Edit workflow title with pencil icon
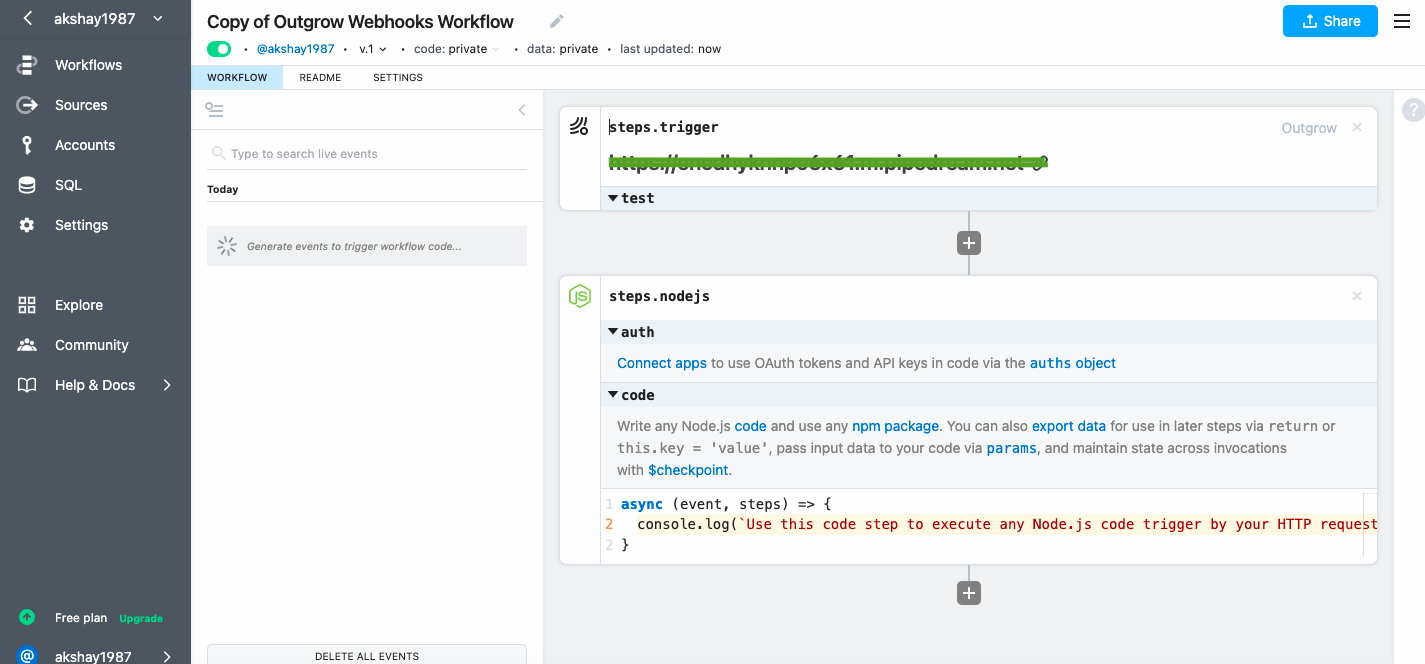 point(557,21)
